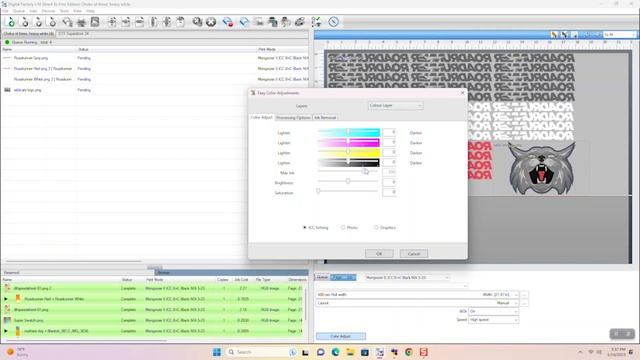Viewport: 640px width, 360px height.
Task: Switch to the Ink Removal tab
Action: (x=325, y=118)
